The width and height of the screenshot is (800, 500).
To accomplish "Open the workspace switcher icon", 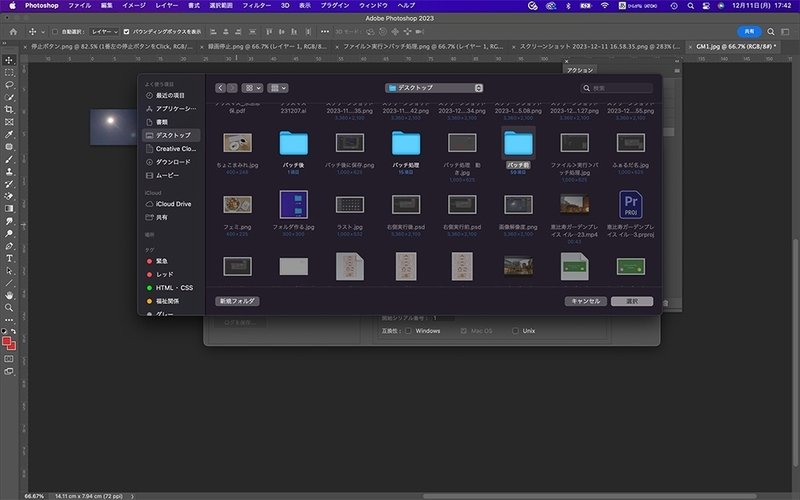I will point(785,32).
